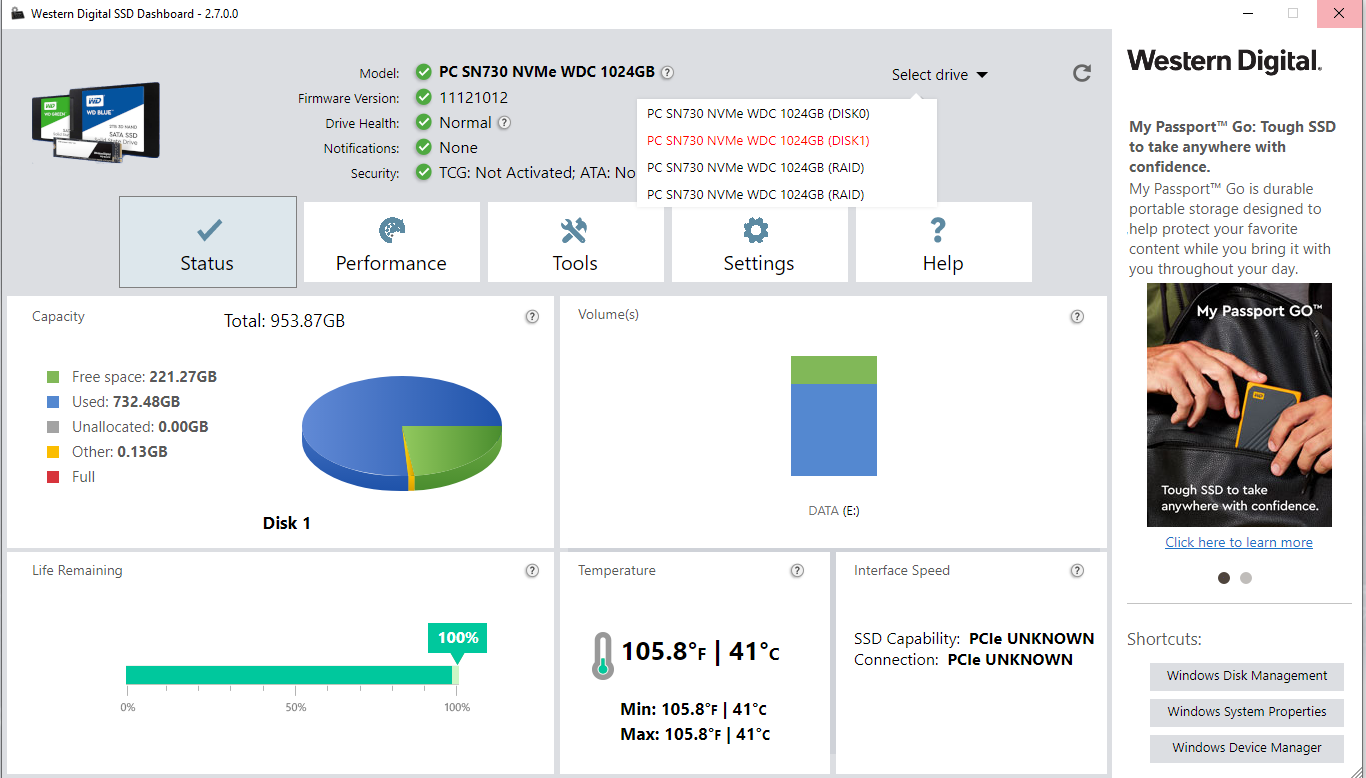
Task: Click the DATA (E:) volume label
Action: [834, 511]
